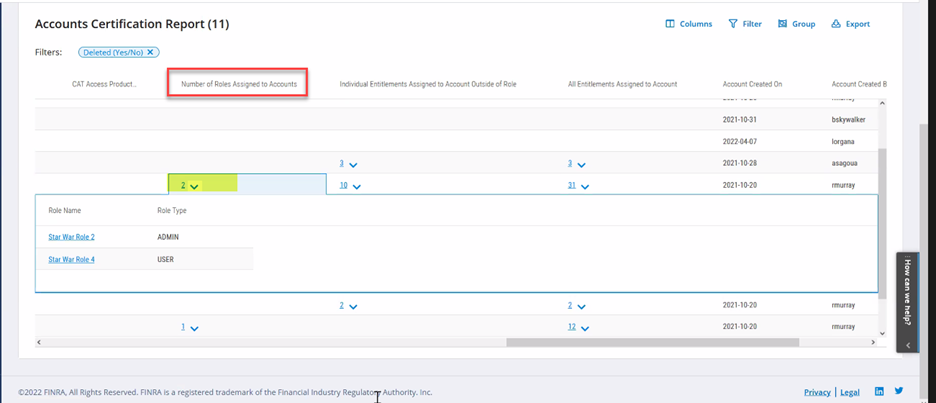Screen dimensions: 936x403
Task: Click the Legal footer link
Action: tap(850, 393)
